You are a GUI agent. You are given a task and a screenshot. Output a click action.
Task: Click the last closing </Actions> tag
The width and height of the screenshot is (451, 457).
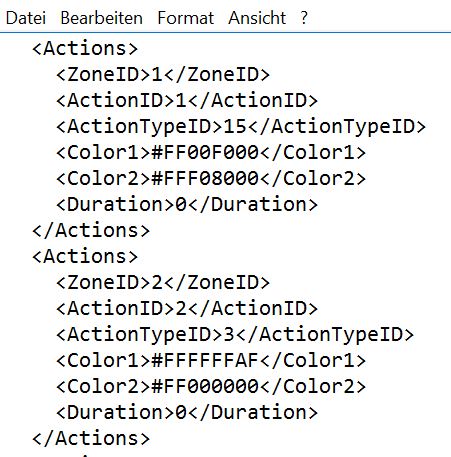tap(91, 438)
